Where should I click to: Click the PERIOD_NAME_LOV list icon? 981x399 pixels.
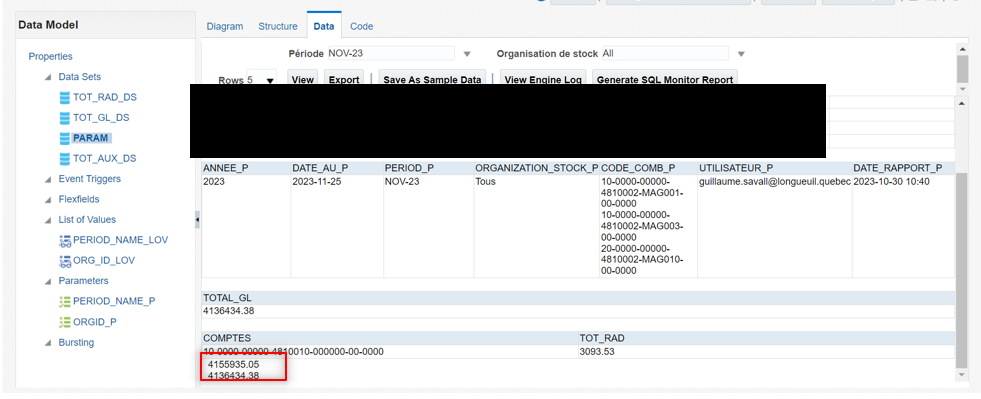point(64,240)
